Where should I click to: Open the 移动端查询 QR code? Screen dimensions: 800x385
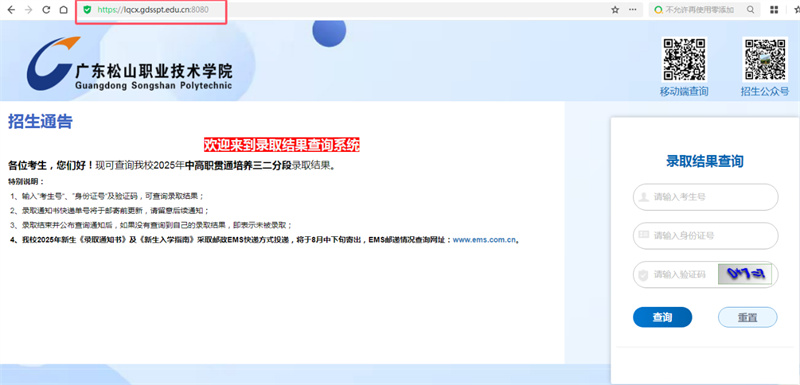pyautogui.click(x=684, y=59)
